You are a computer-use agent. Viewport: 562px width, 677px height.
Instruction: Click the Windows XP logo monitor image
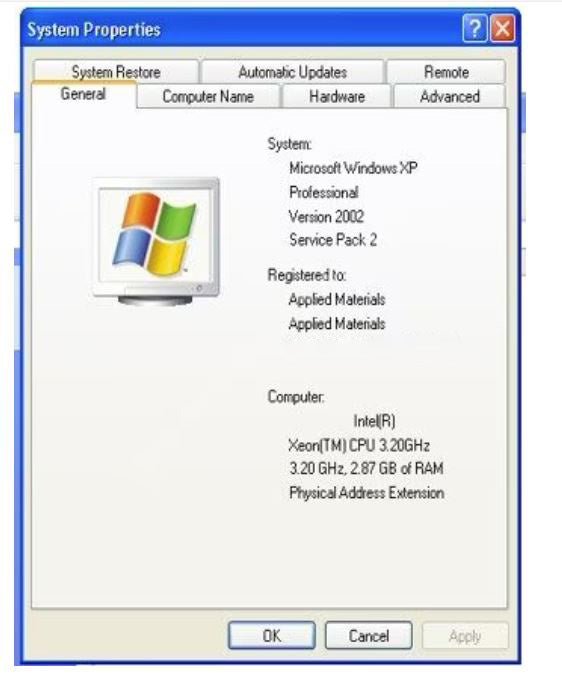tap(156, 242)
